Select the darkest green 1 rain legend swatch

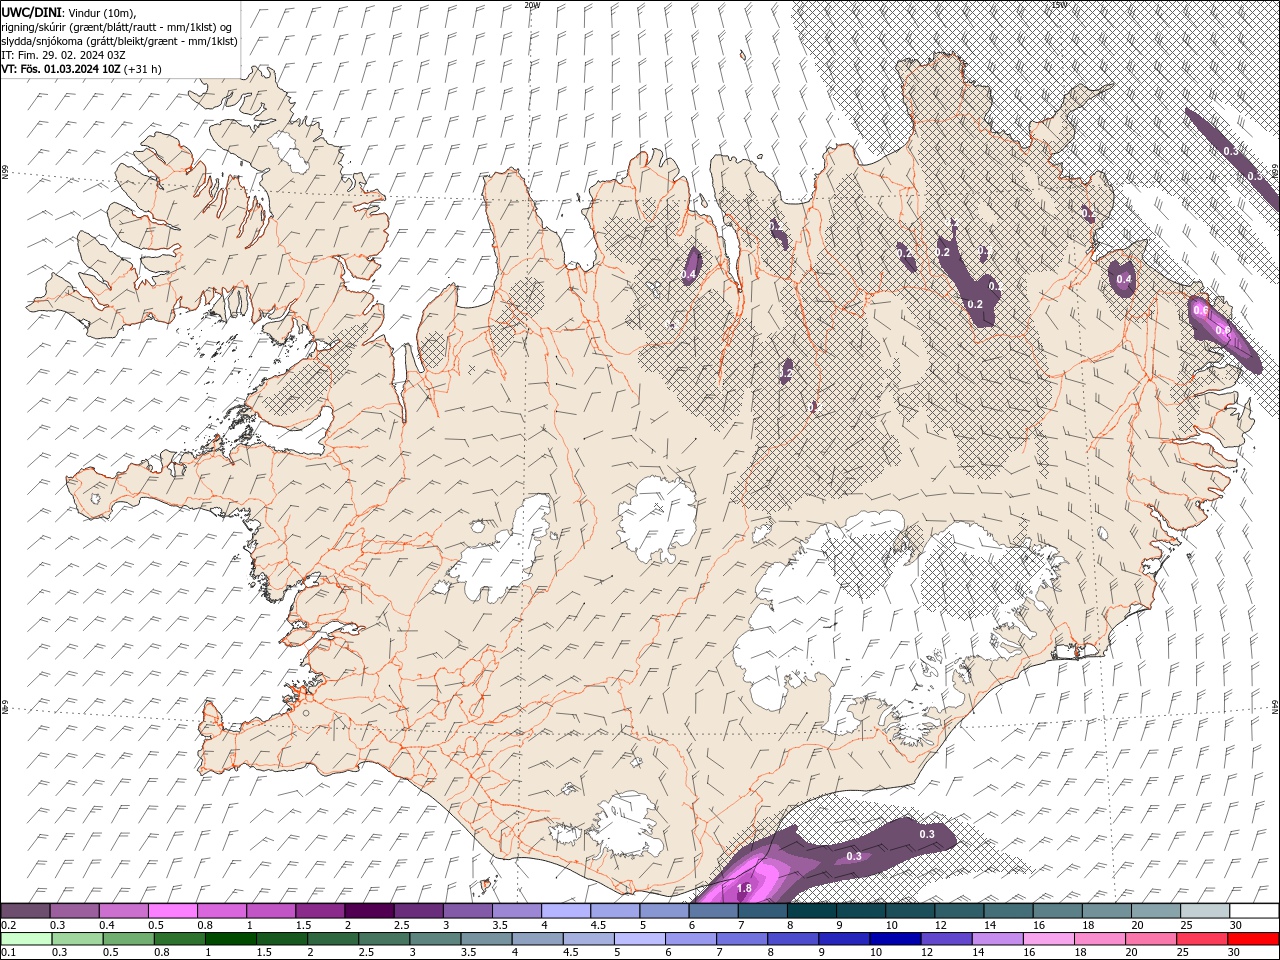tap(230, 939)
